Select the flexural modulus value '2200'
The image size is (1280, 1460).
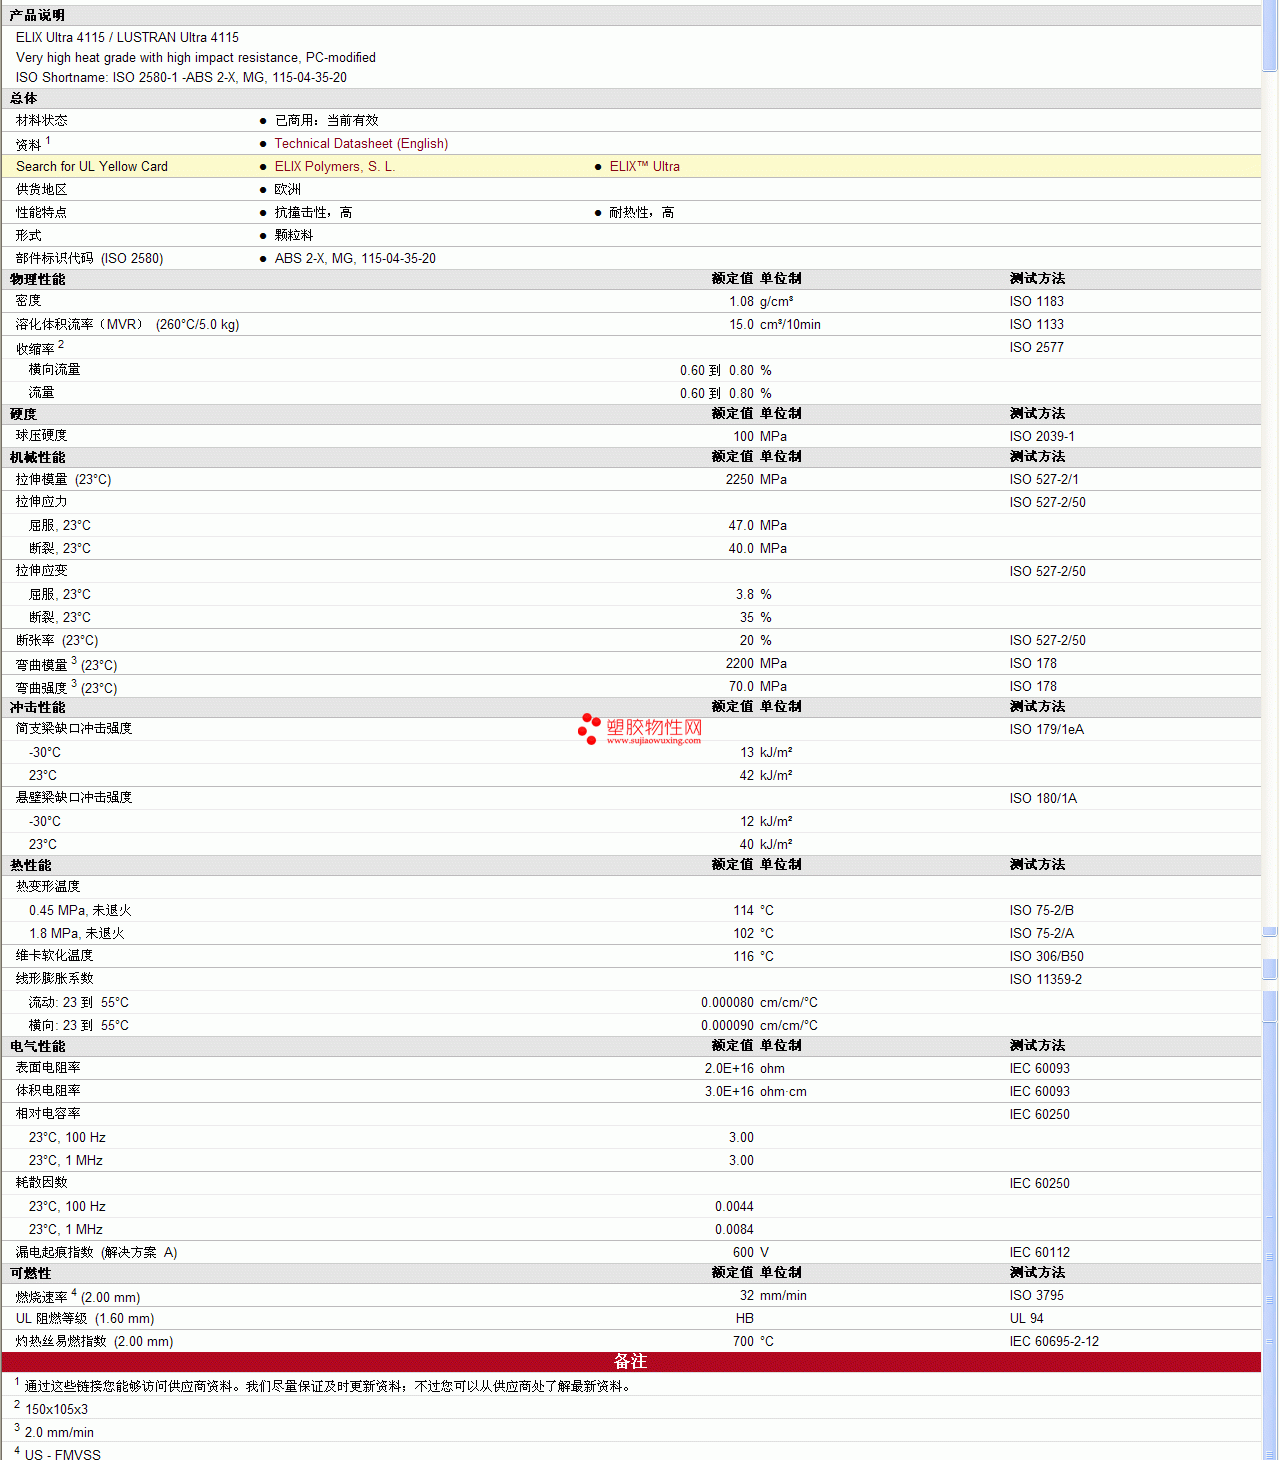pyautogui.click(x=740, y=664)
